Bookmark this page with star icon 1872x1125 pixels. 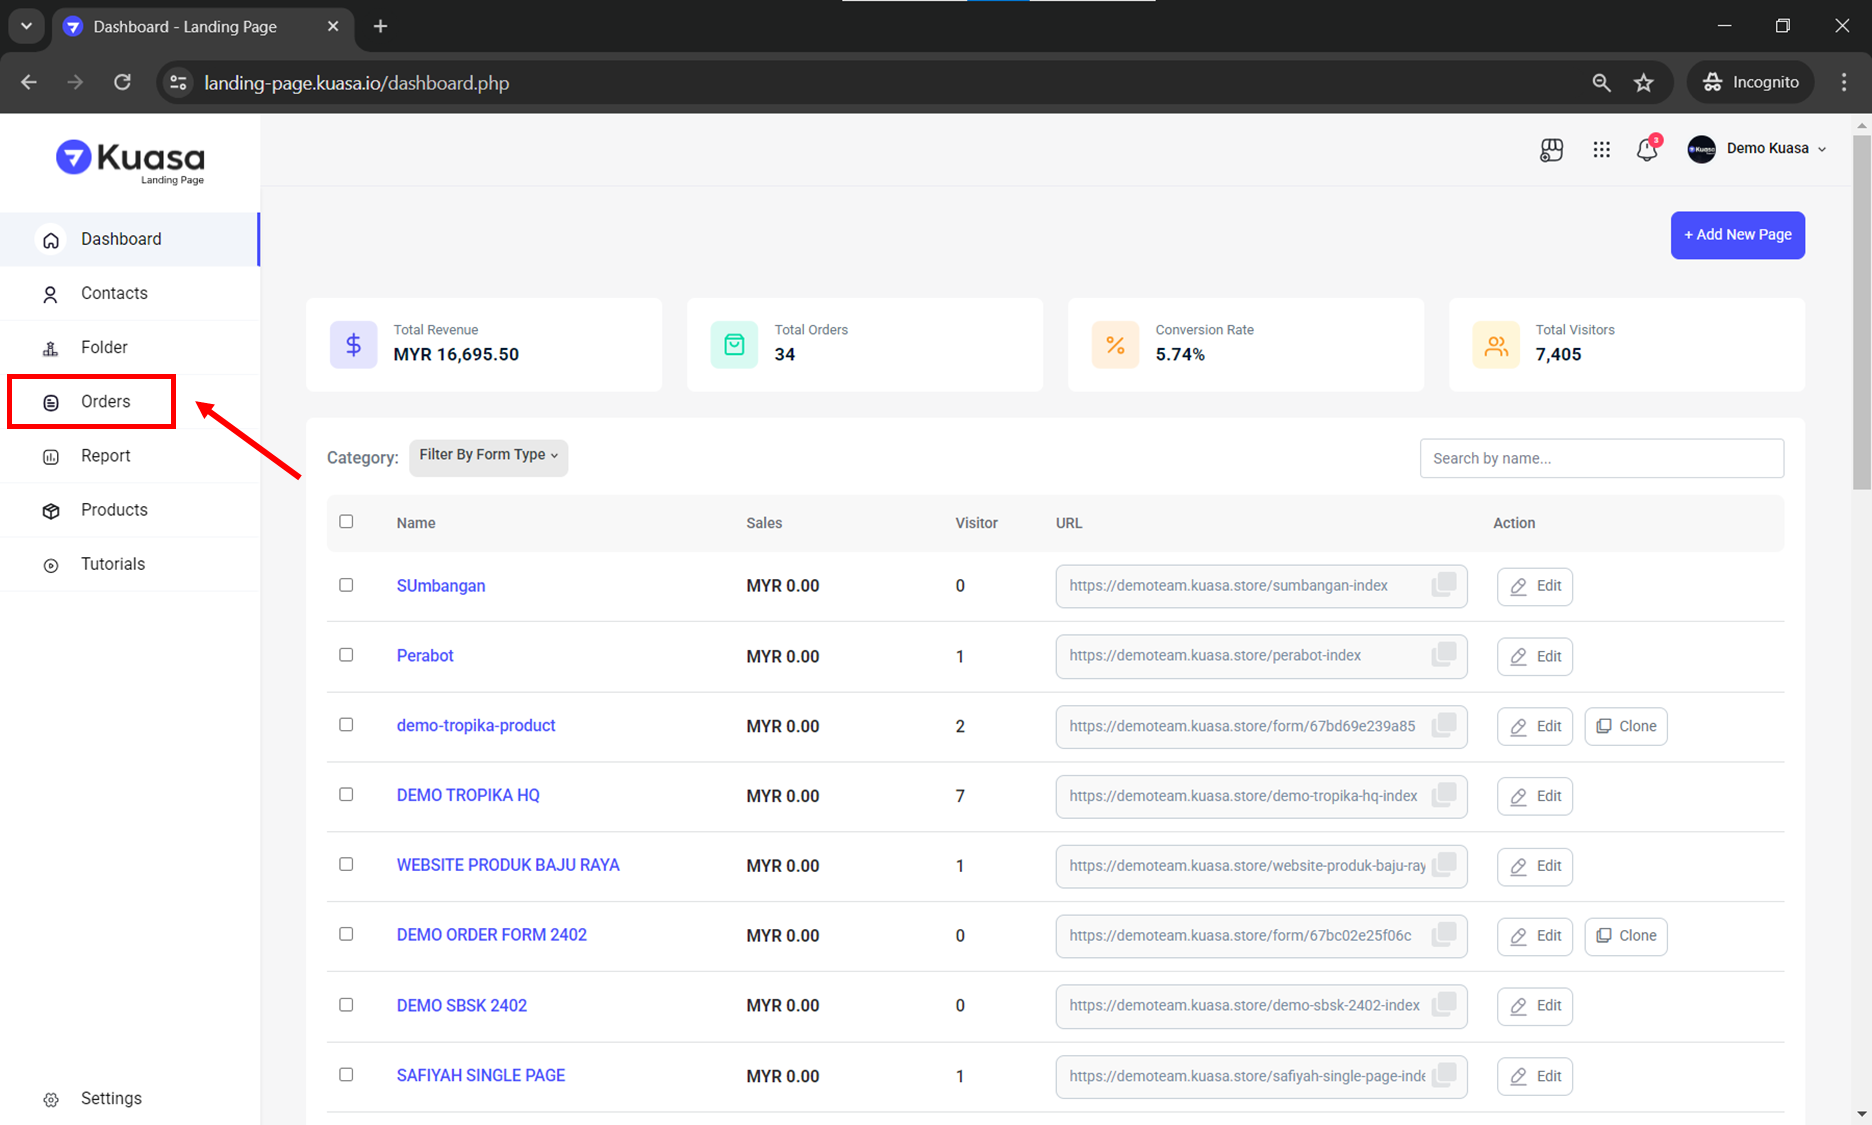coord(1643,83)
